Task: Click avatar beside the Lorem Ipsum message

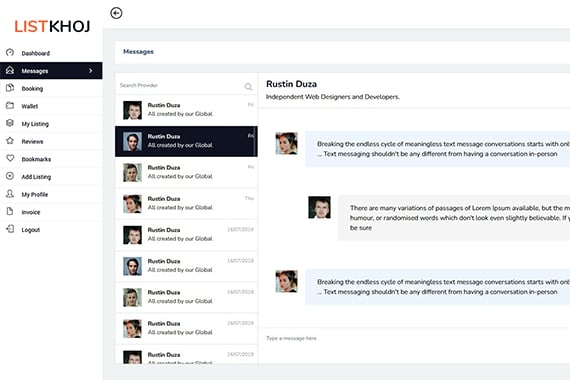Action: 319,207
